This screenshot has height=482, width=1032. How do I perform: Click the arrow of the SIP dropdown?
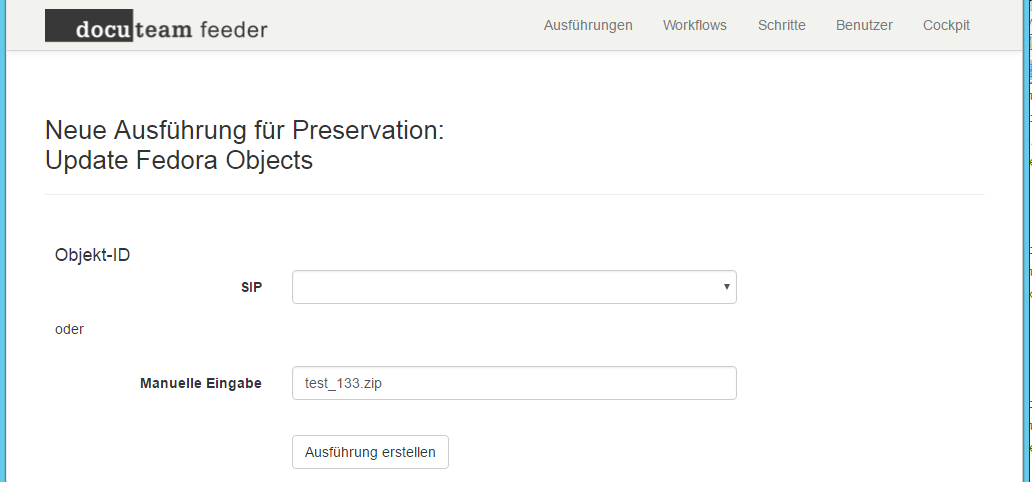(x=727, y=287)
